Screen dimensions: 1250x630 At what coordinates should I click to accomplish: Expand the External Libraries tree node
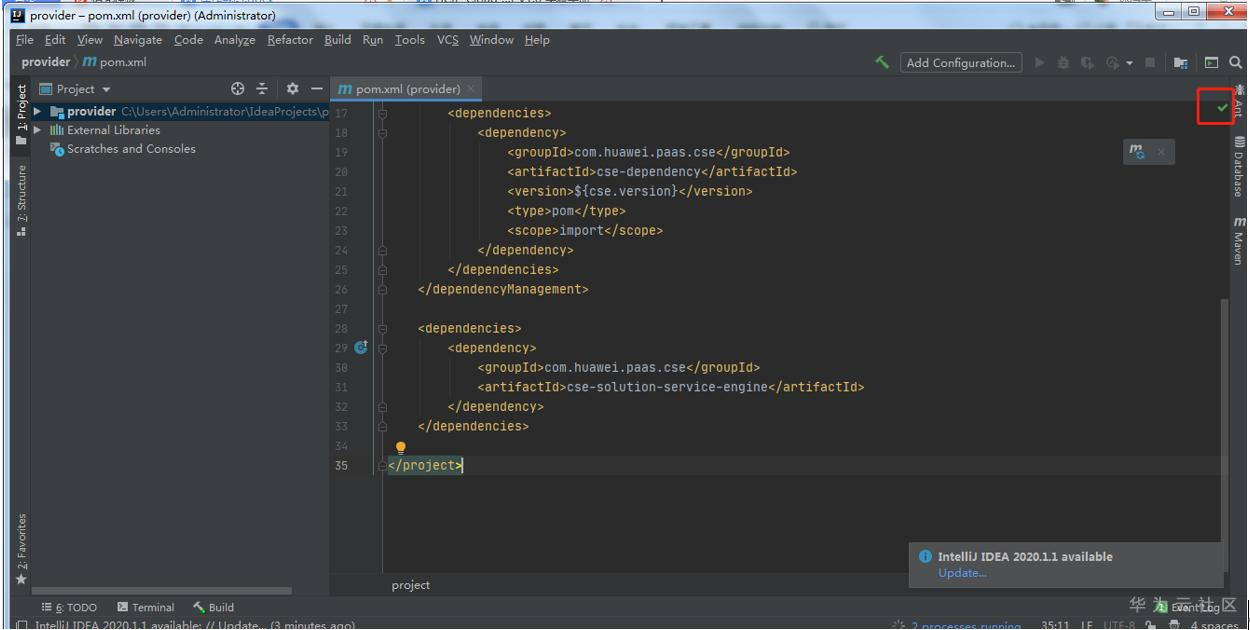[38, 130]
